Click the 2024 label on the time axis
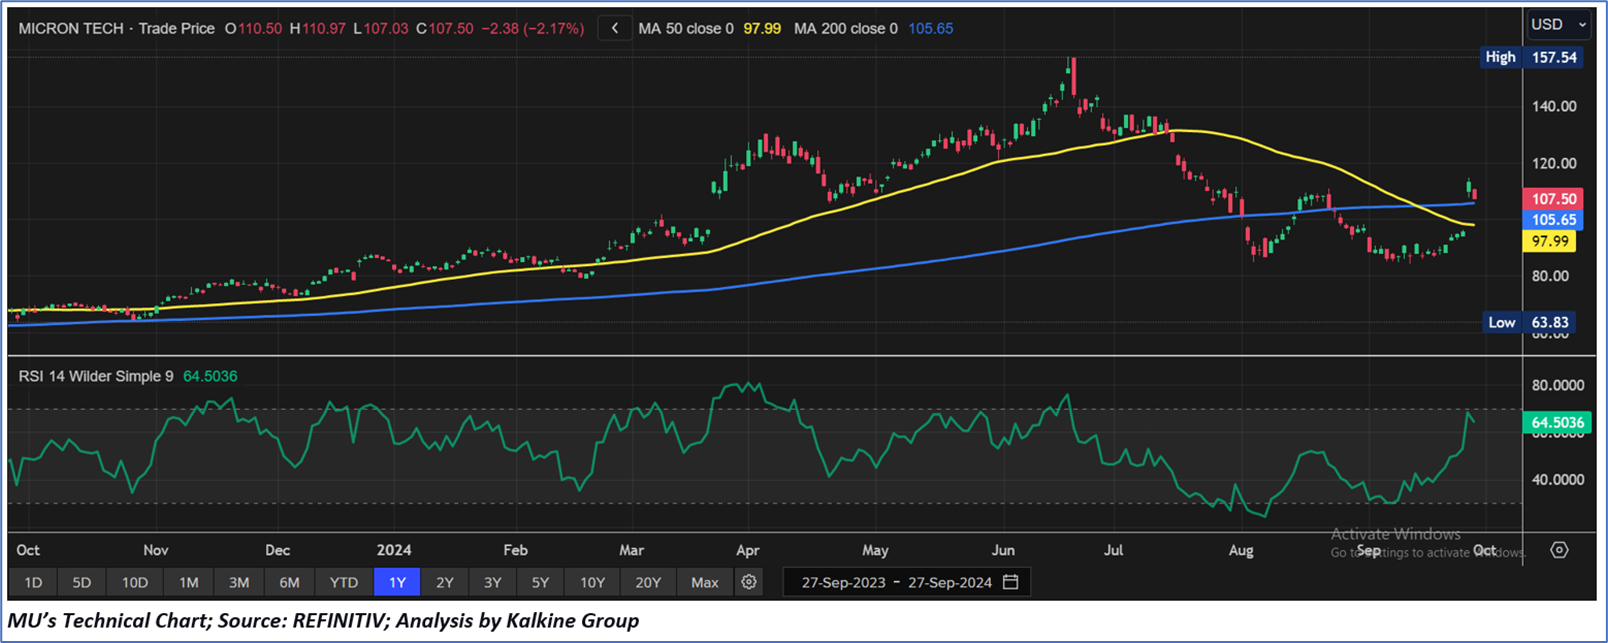The width and height of the screenshot is (1608, 643). pyautogui.click(x=394, y=550)
